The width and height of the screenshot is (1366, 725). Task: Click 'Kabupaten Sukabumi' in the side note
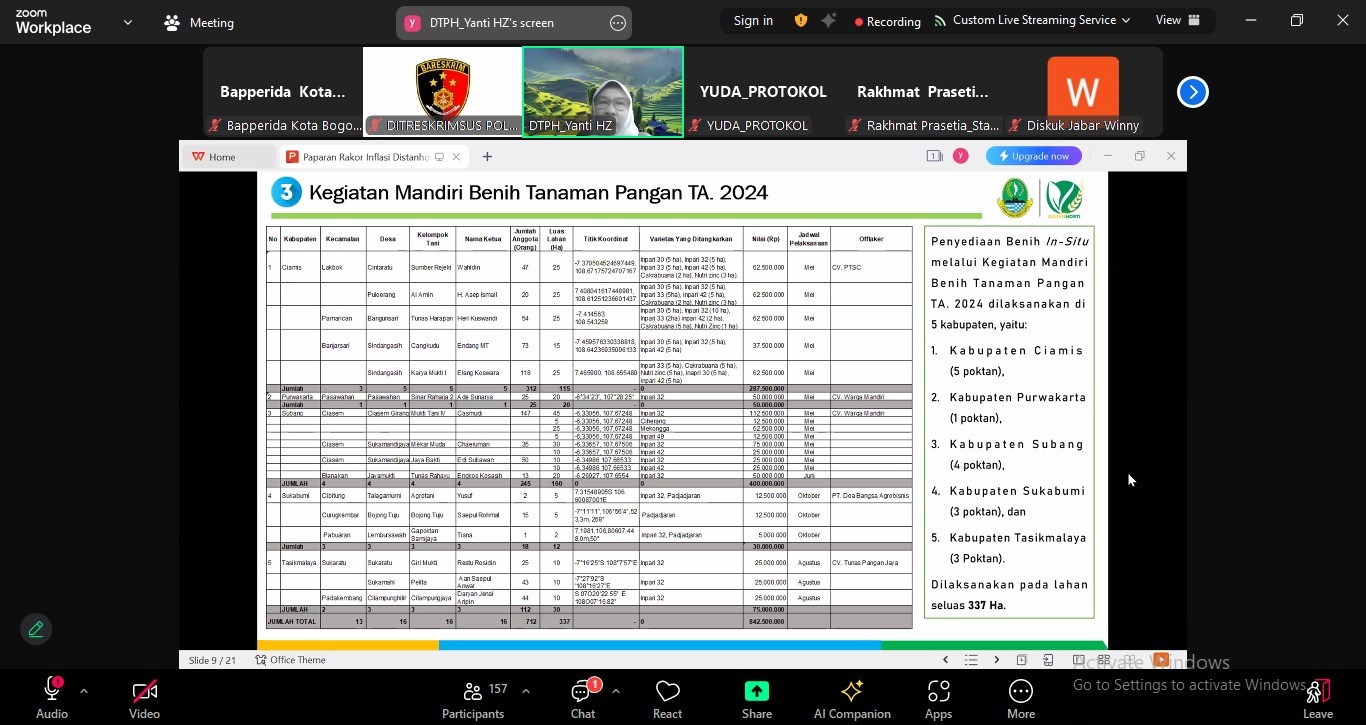click(x=1018, y=491)
